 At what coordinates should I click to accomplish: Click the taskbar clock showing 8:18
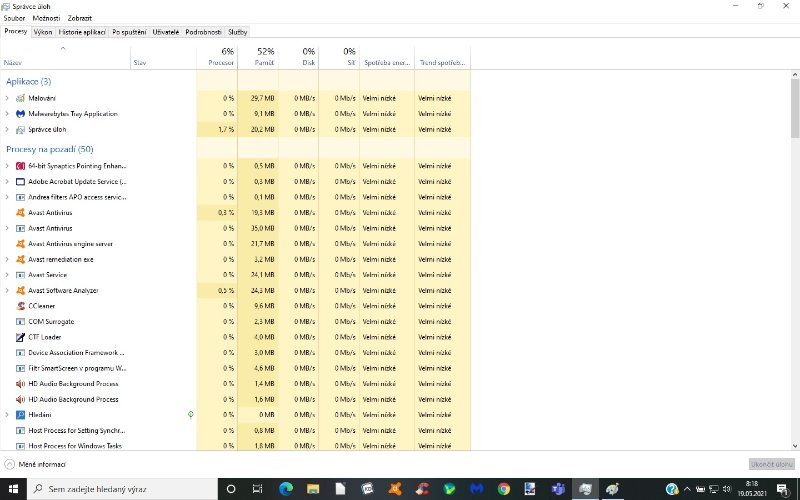pos(752,489)
